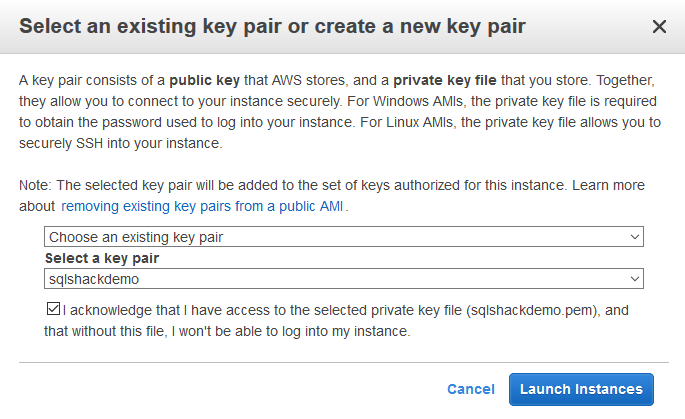Open 'removing existing key pairs from a public AMI' link
Screen dimensions: 685x419
(203, 206)
